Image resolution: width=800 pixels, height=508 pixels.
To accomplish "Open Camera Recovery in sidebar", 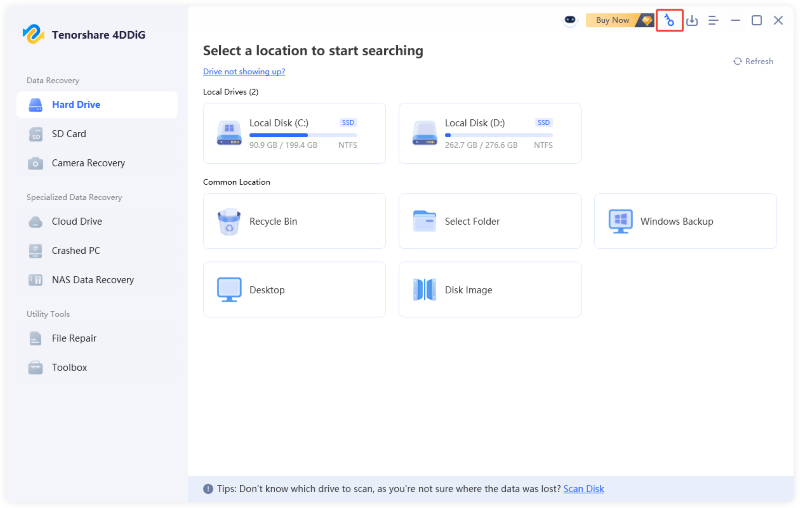I will [x=97, y=163].
